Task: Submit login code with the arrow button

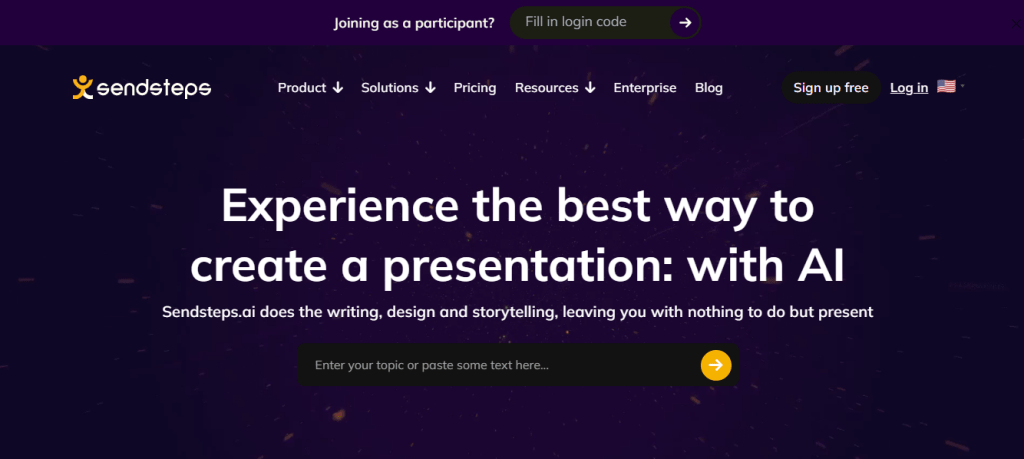Action: tap(684, 23)
